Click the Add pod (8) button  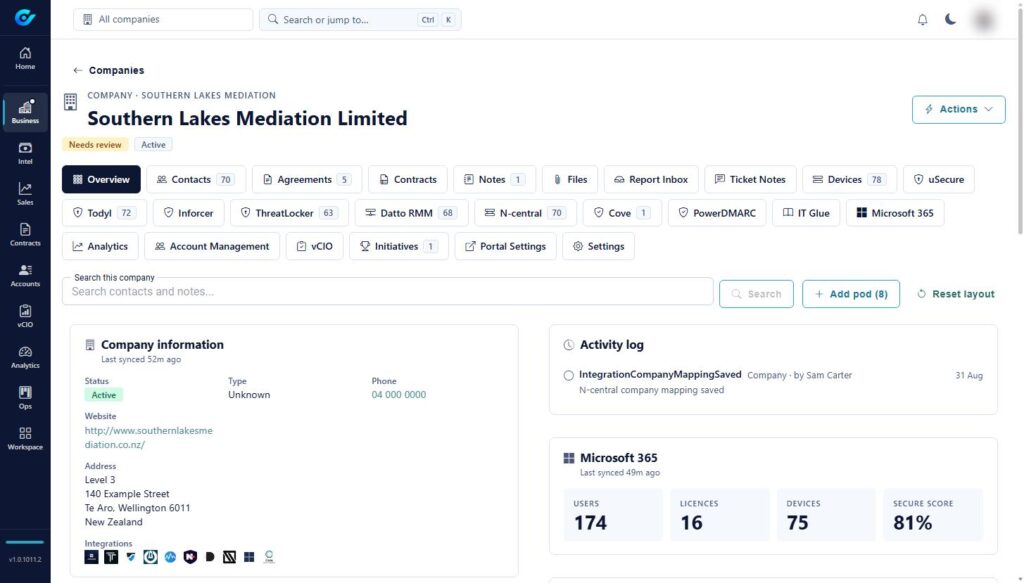pos(851,294)
